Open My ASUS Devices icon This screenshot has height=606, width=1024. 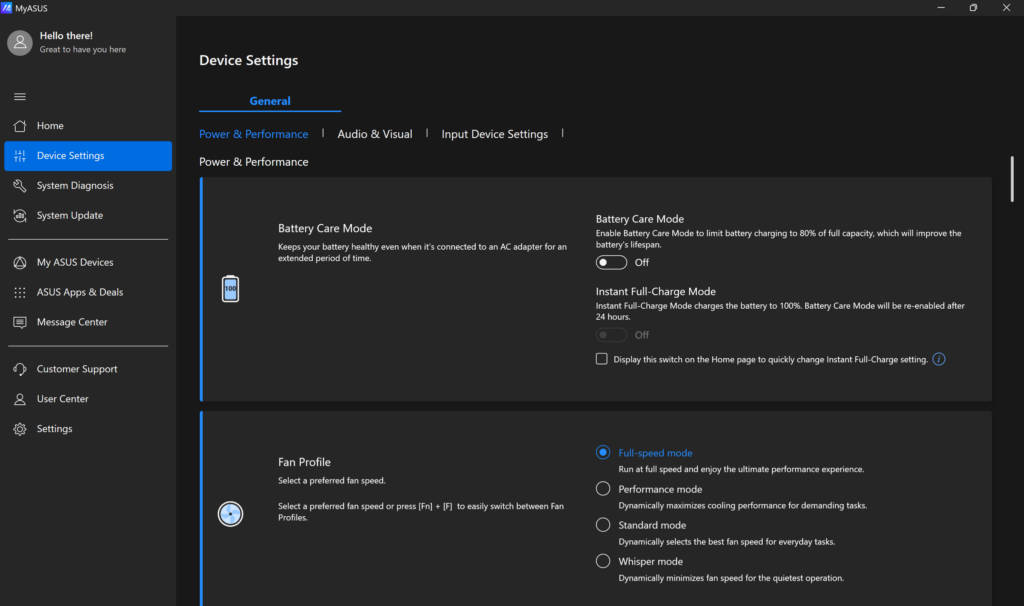click(x=20, y=263)
